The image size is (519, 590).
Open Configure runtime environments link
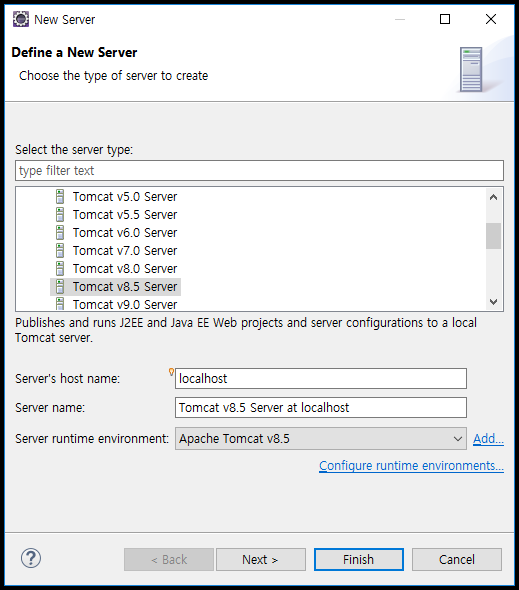[411, 466]
